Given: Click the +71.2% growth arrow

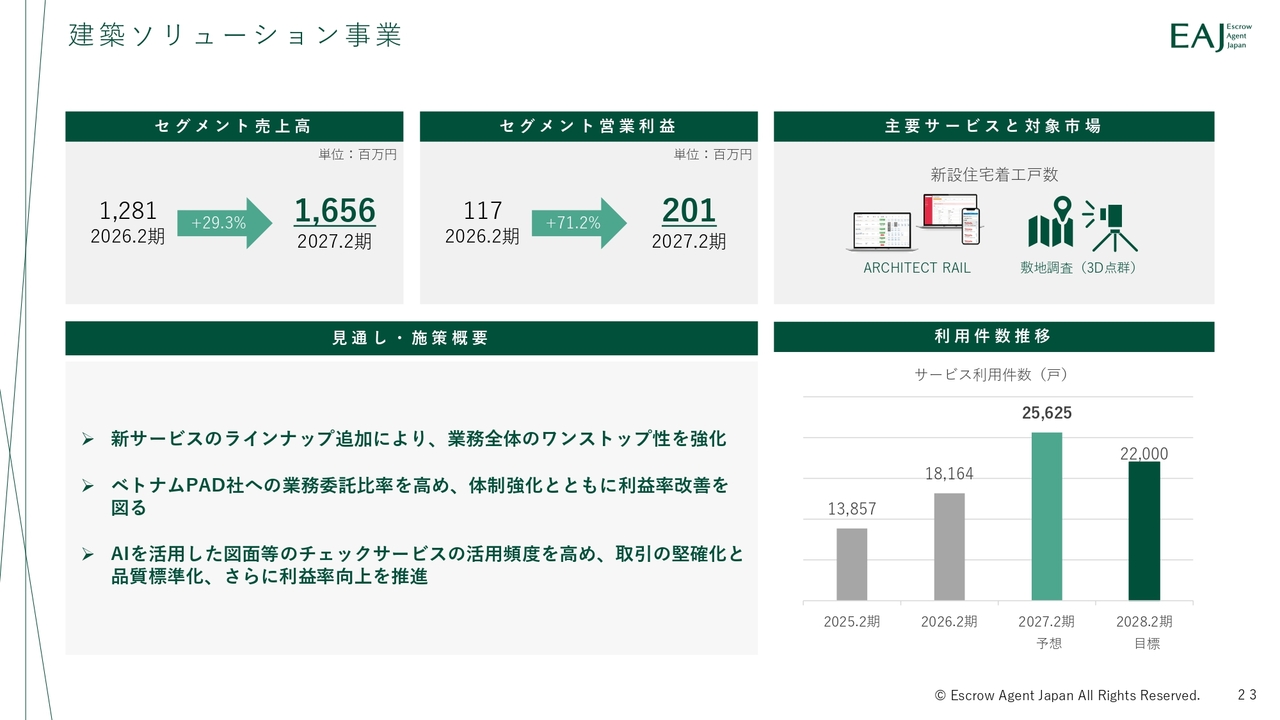Looking at the screenshot, I should 578,223.
